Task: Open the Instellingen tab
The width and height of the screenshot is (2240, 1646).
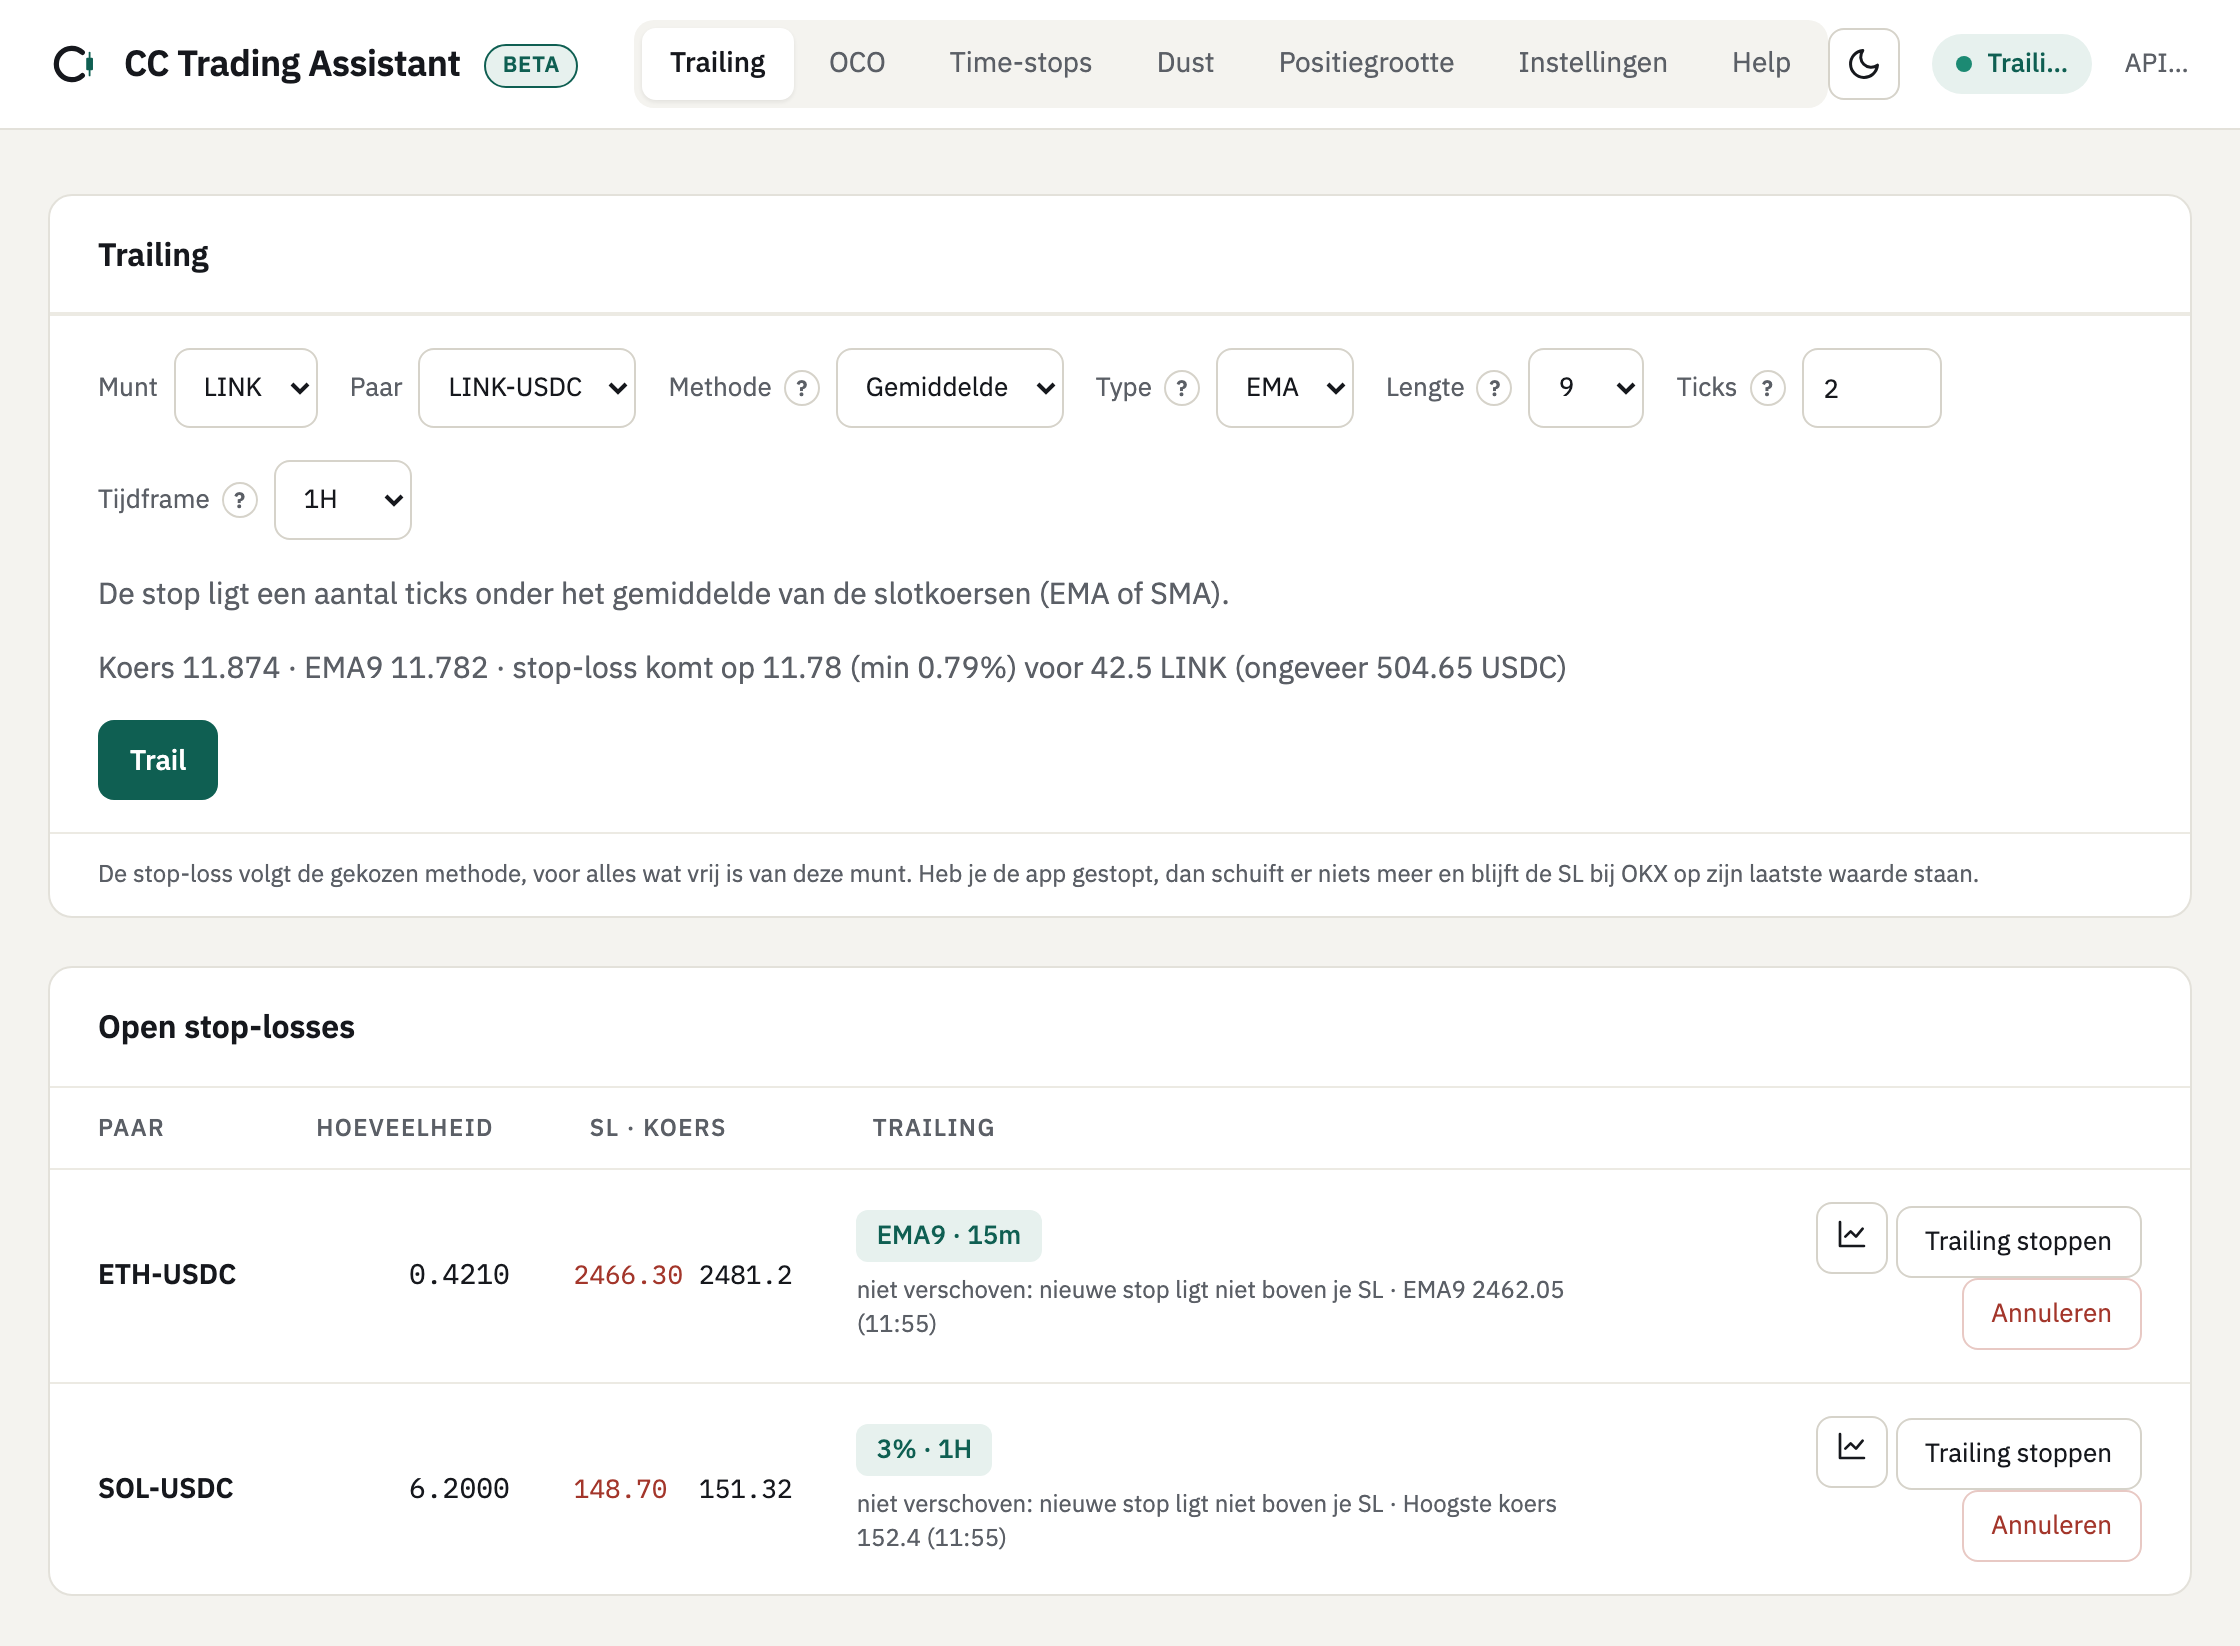Action: click(x=1593, y=63)
